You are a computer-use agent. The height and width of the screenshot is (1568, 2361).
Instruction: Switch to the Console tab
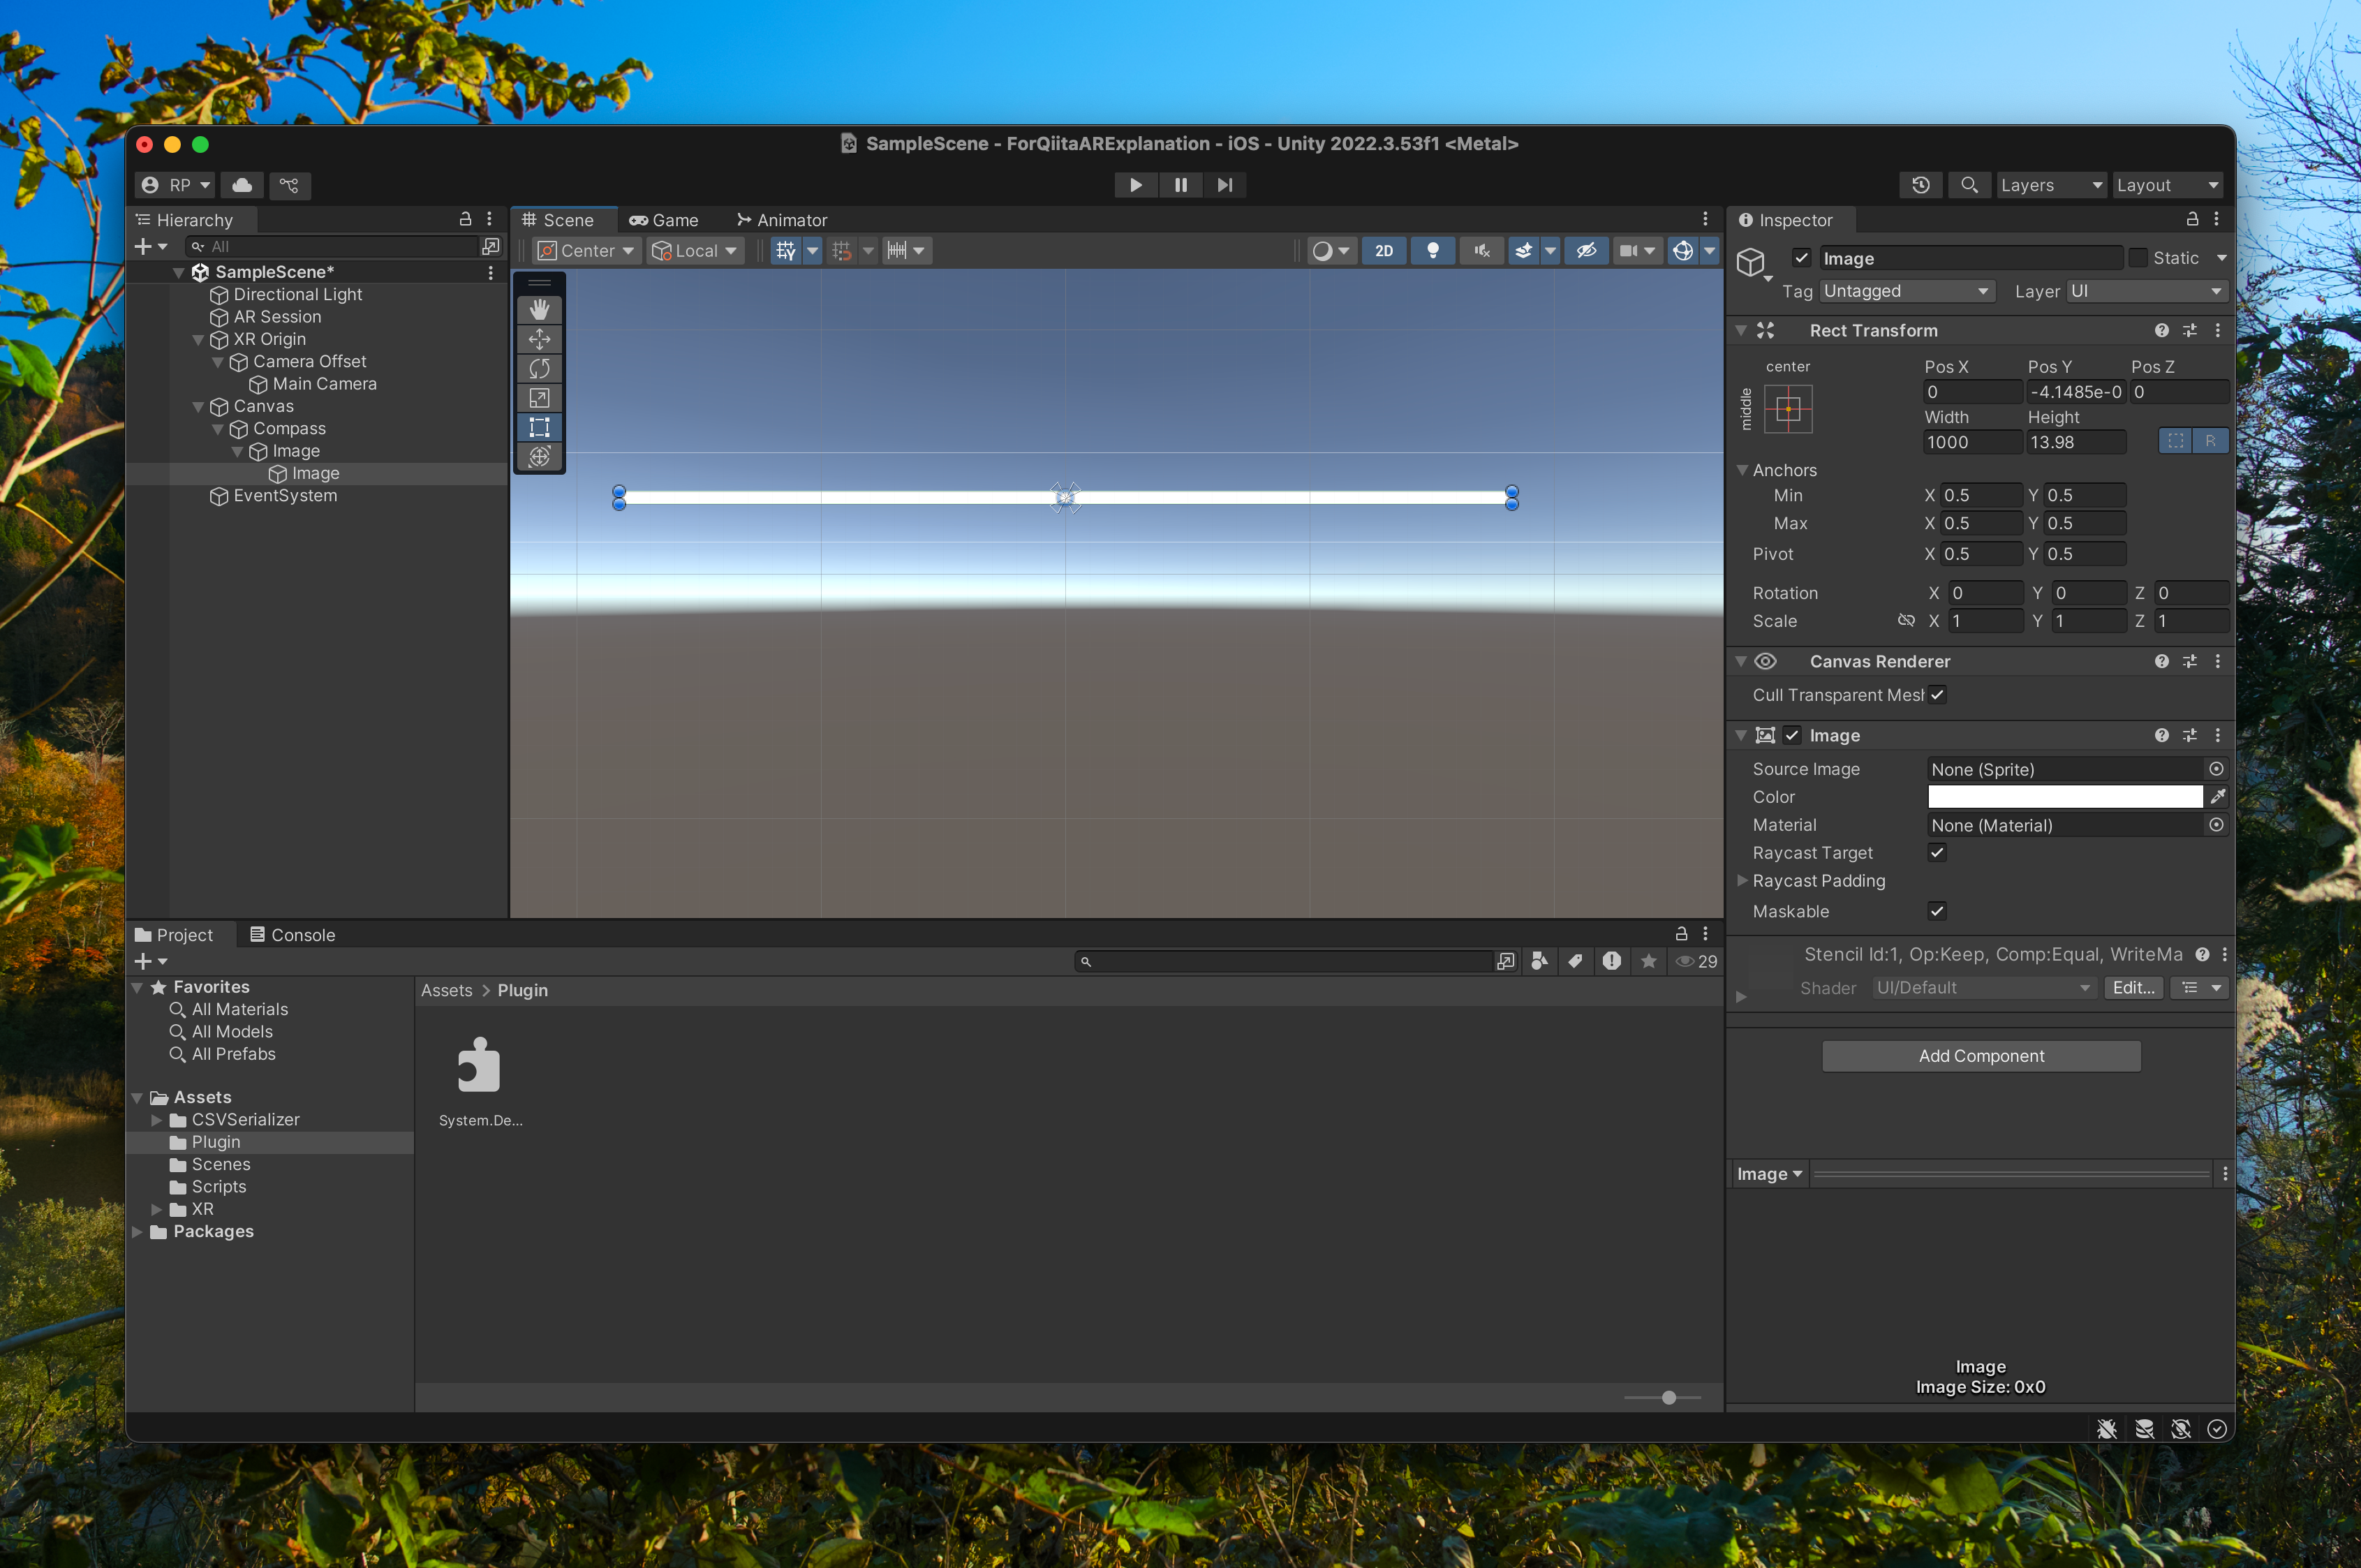click(x=292, y=935)
